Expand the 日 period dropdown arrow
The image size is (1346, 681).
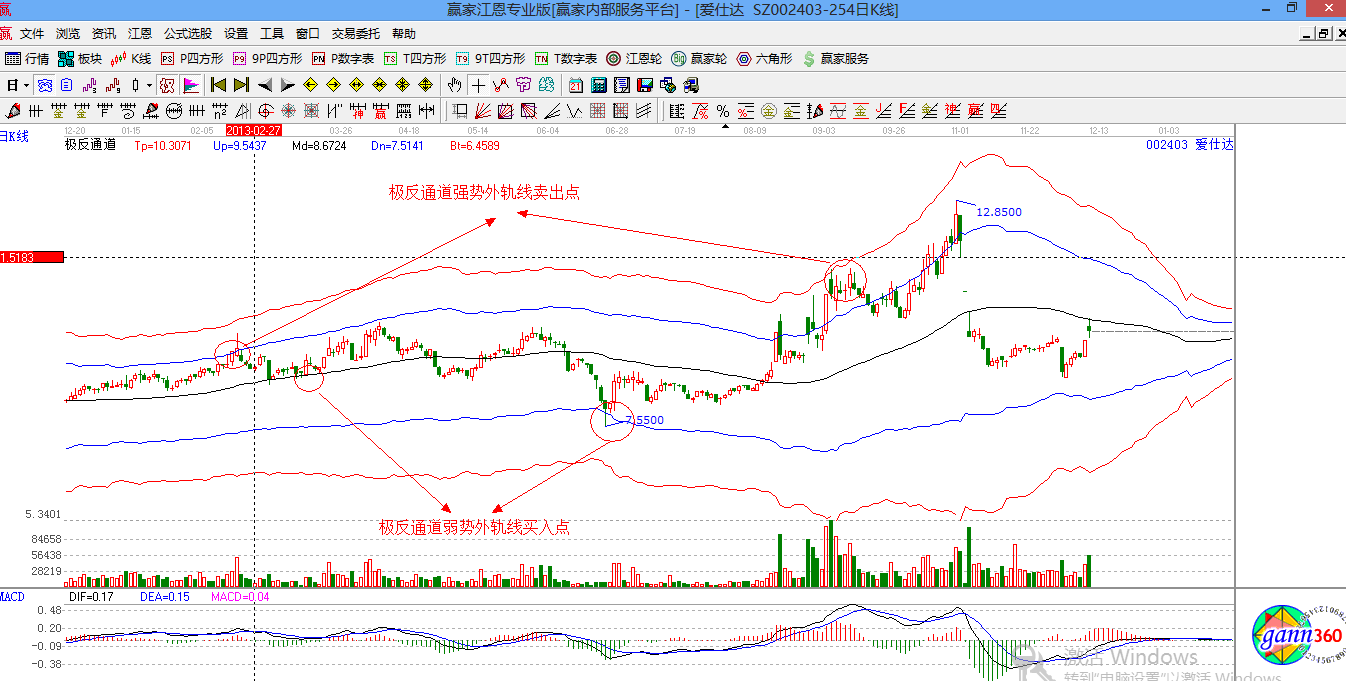tap(26, 85)
